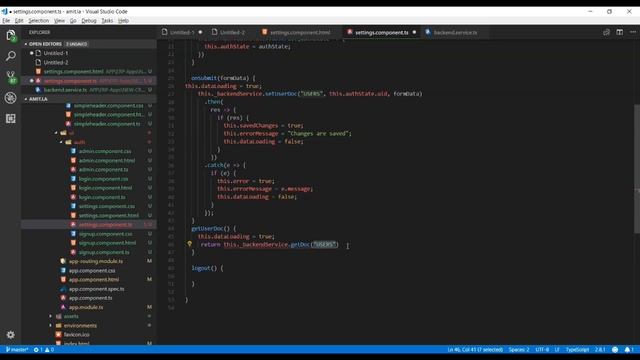Viewport: 640px width, 360px height.
Task: Open simpleheader.component.ts in file tree
Action: pos(107,124)
